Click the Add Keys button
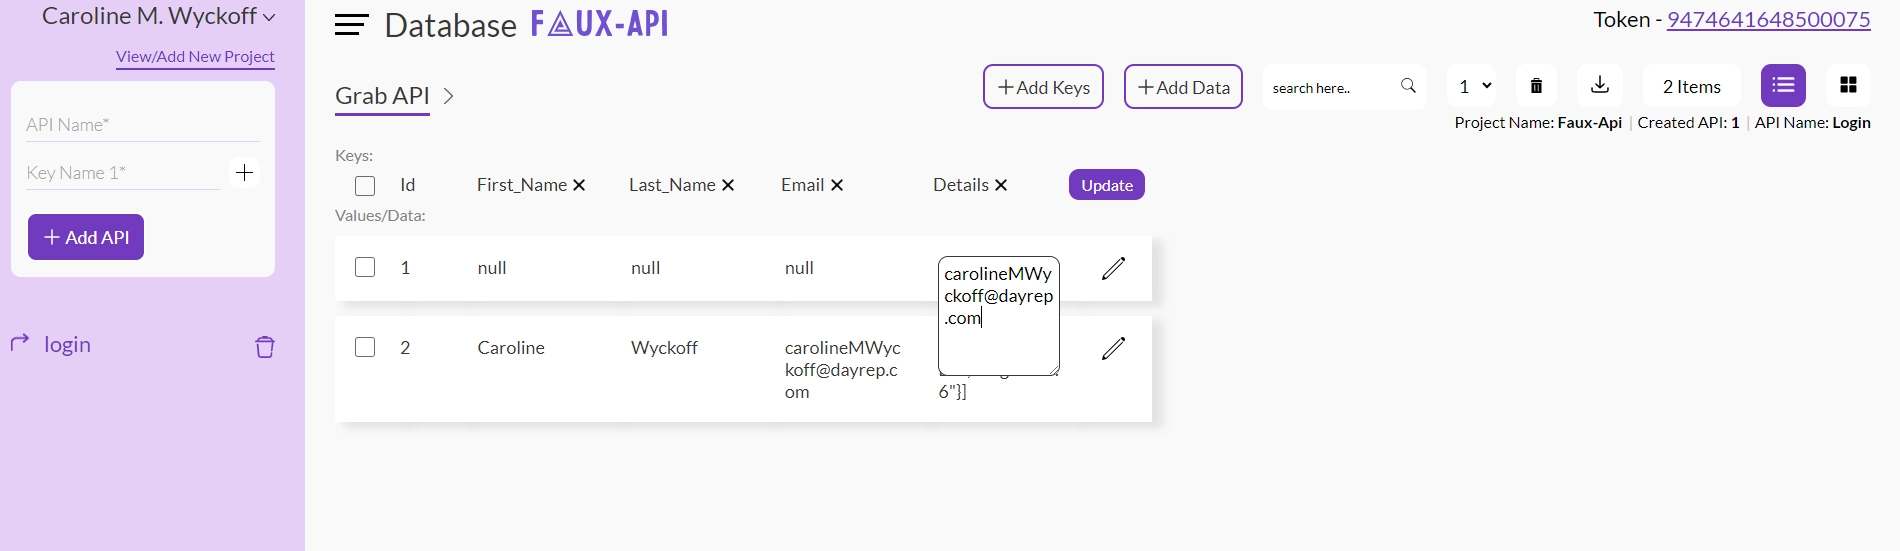1900x551 pixels. click(x=1043, y=87)
